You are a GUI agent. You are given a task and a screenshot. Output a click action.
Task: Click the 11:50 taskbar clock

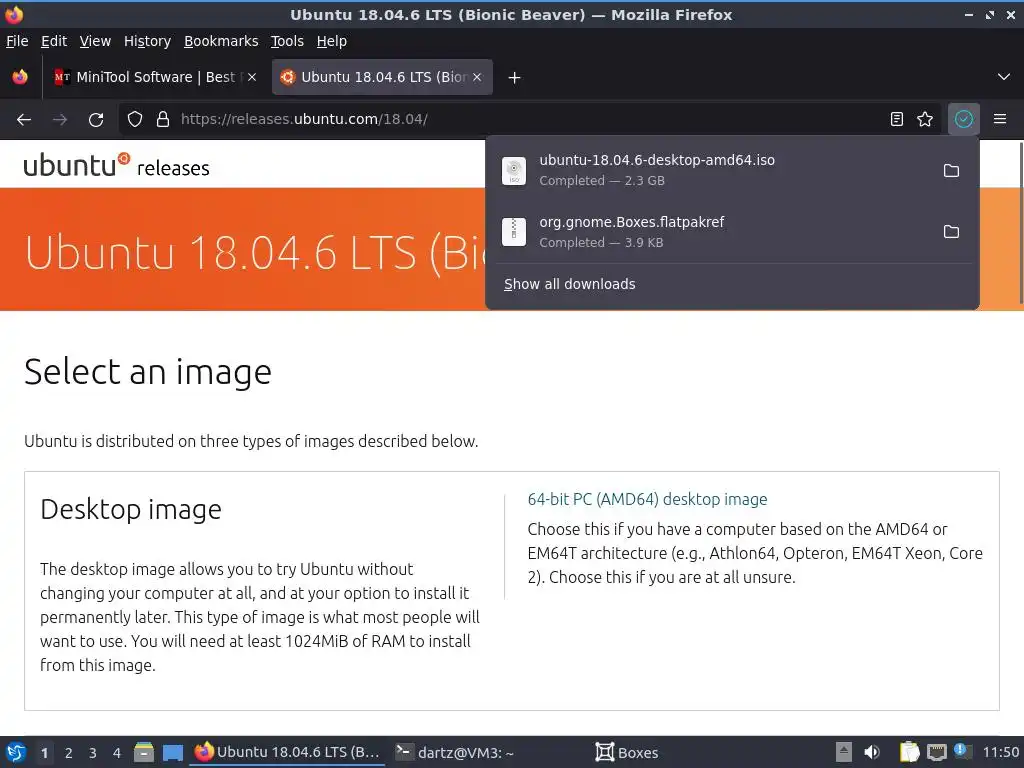coord(1000,752)
